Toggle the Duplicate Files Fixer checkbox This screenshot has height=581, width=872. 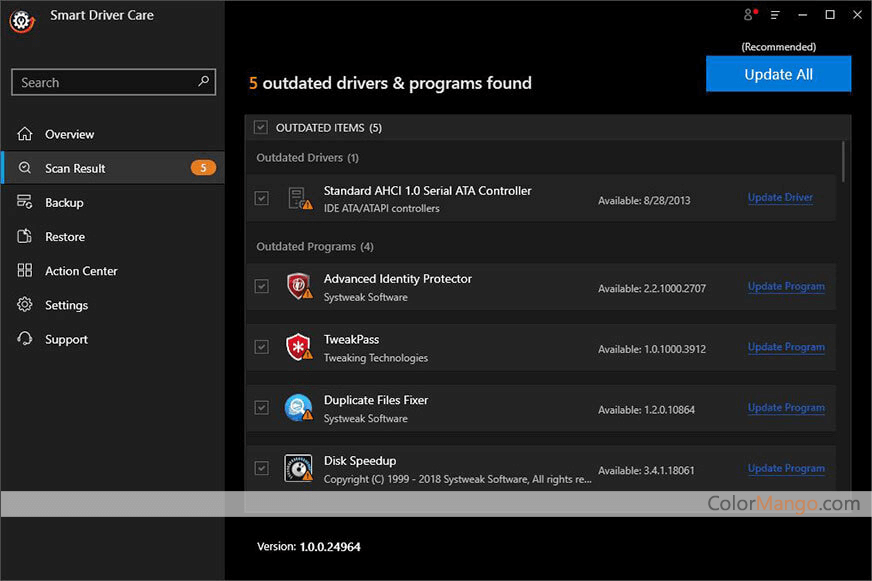[261, 408]
